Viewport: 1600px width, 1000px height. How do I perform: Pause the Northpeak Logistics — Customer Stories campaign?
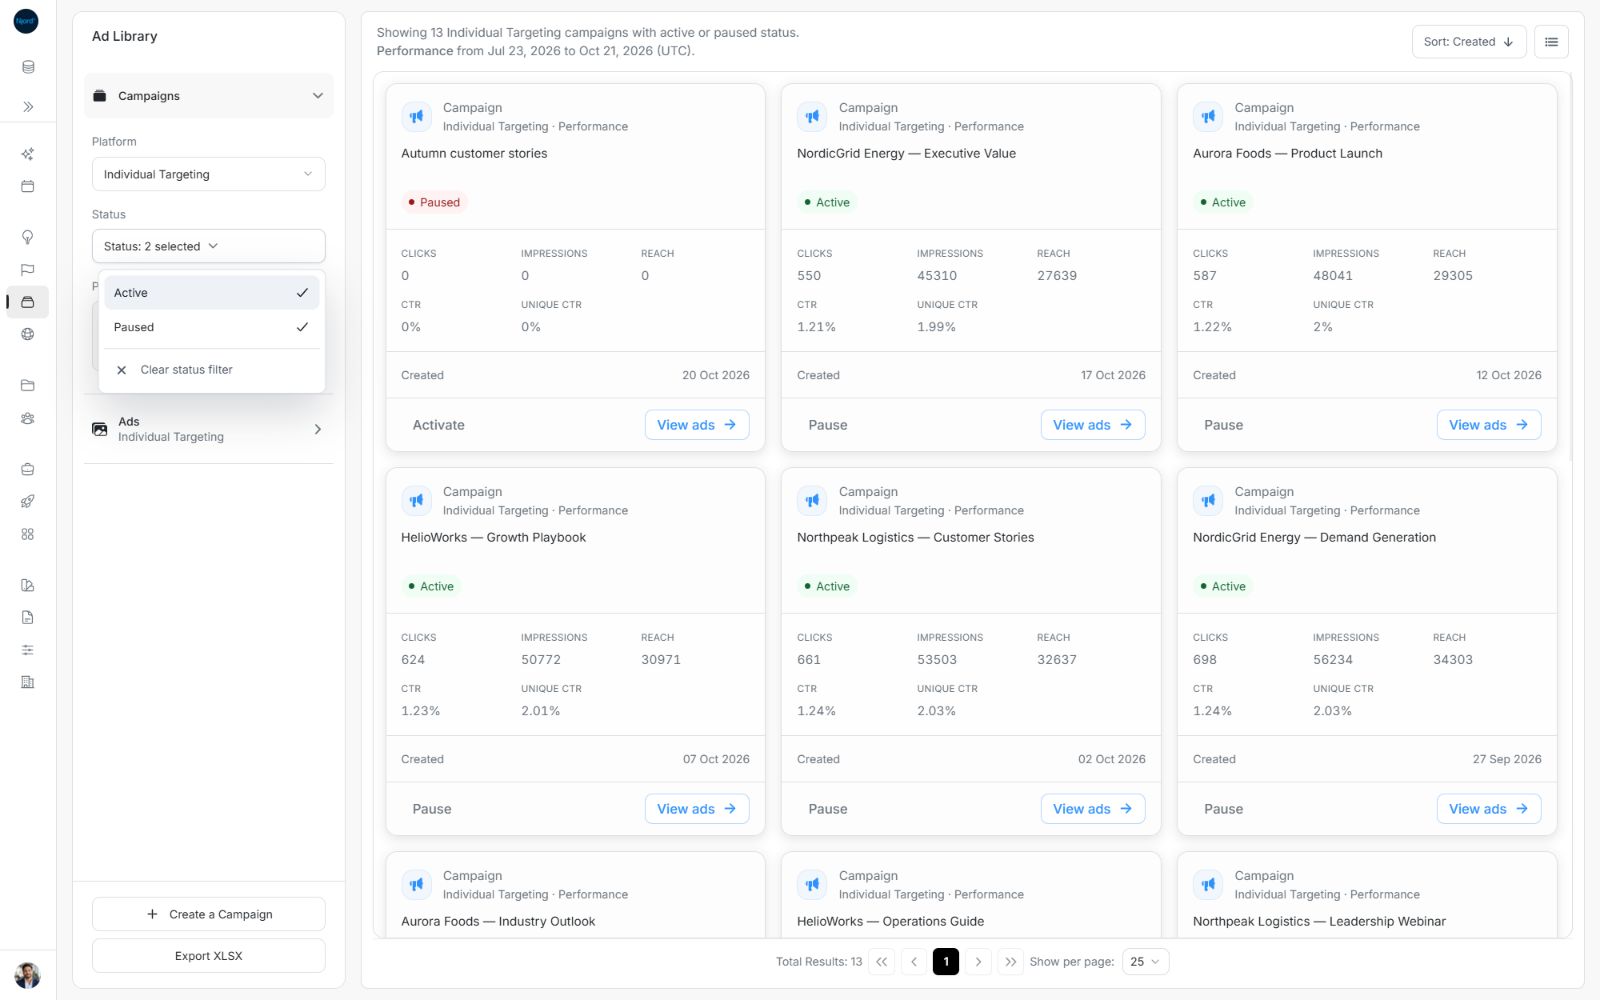tap(827, 809)
